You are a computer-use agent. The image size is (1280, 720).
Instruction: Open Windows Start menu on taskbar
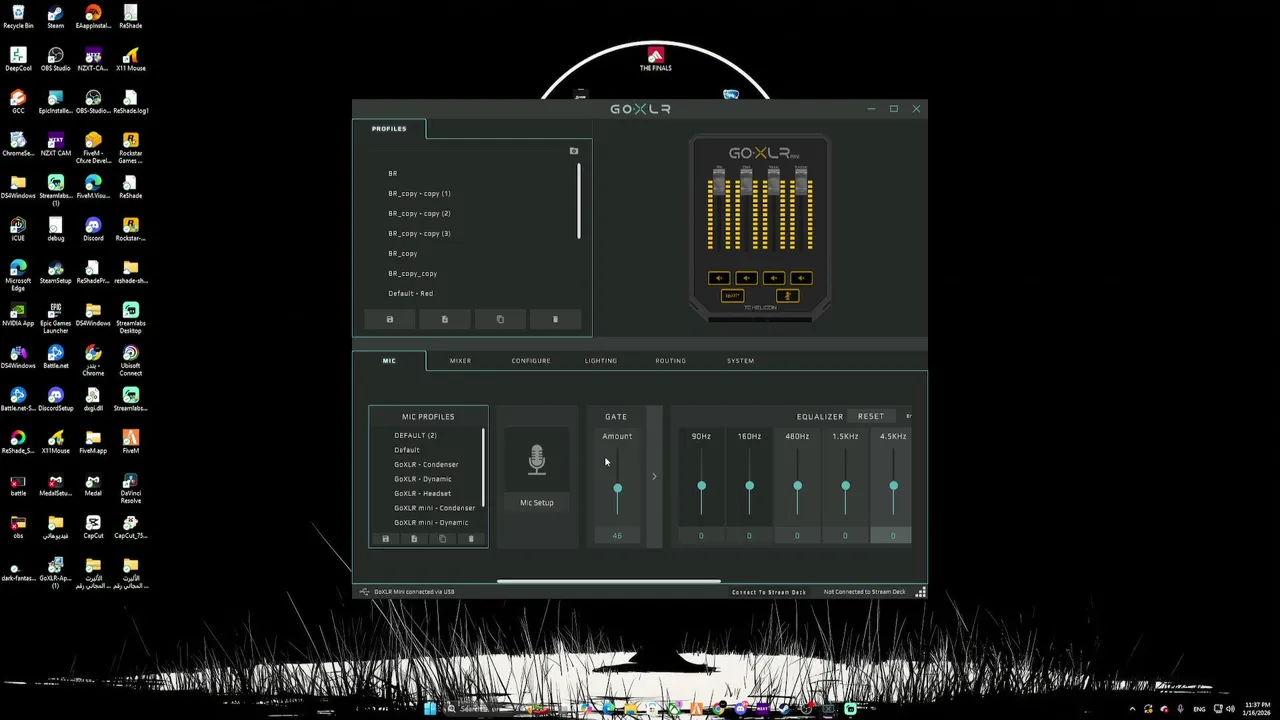point(430,709)
